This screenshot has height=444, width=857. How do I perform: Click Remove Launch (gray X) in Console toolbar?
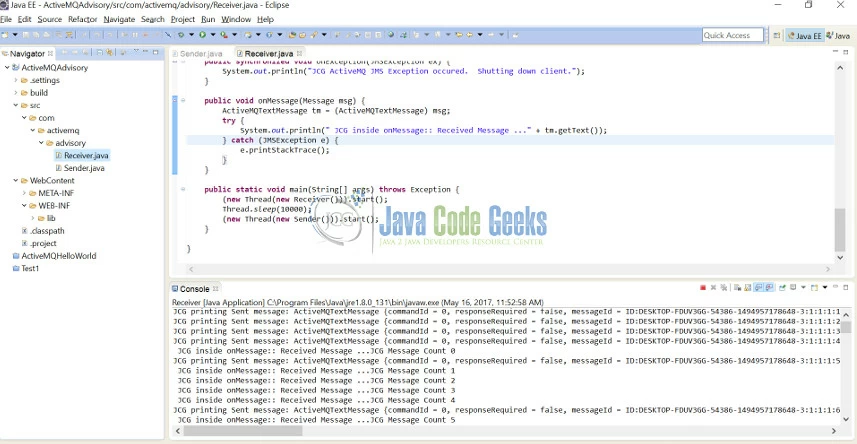tap(713, 288)
